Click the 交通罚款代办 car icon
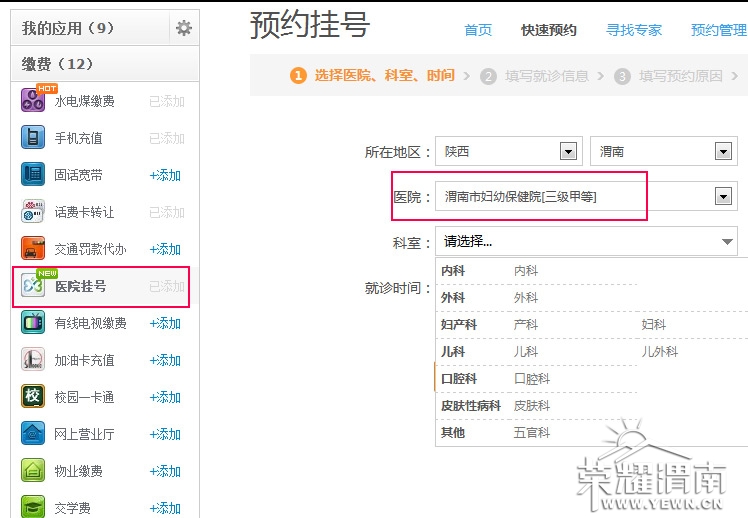This screenshot has width=748, height=518. click(33, 249)
